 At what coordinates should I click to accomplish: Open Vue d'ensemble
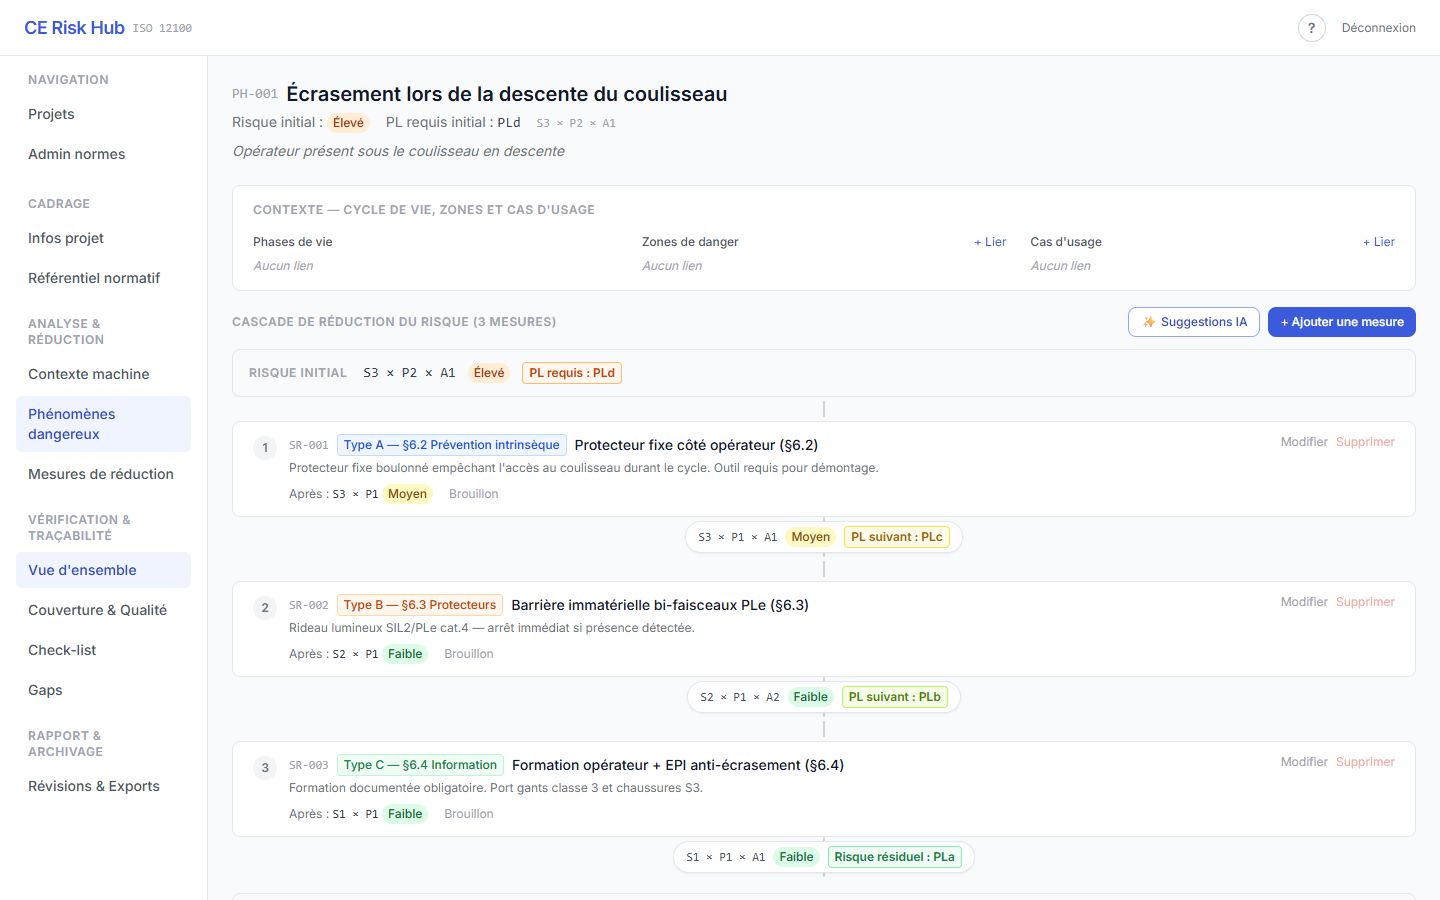(103, 570)
